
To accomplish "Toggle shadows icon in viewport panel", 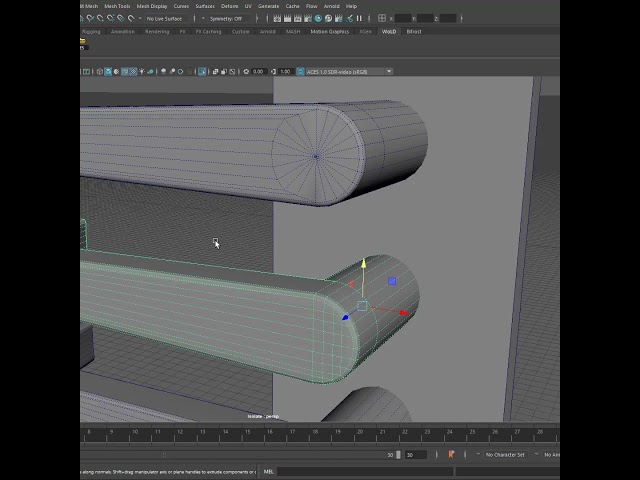I will [150, 72].
